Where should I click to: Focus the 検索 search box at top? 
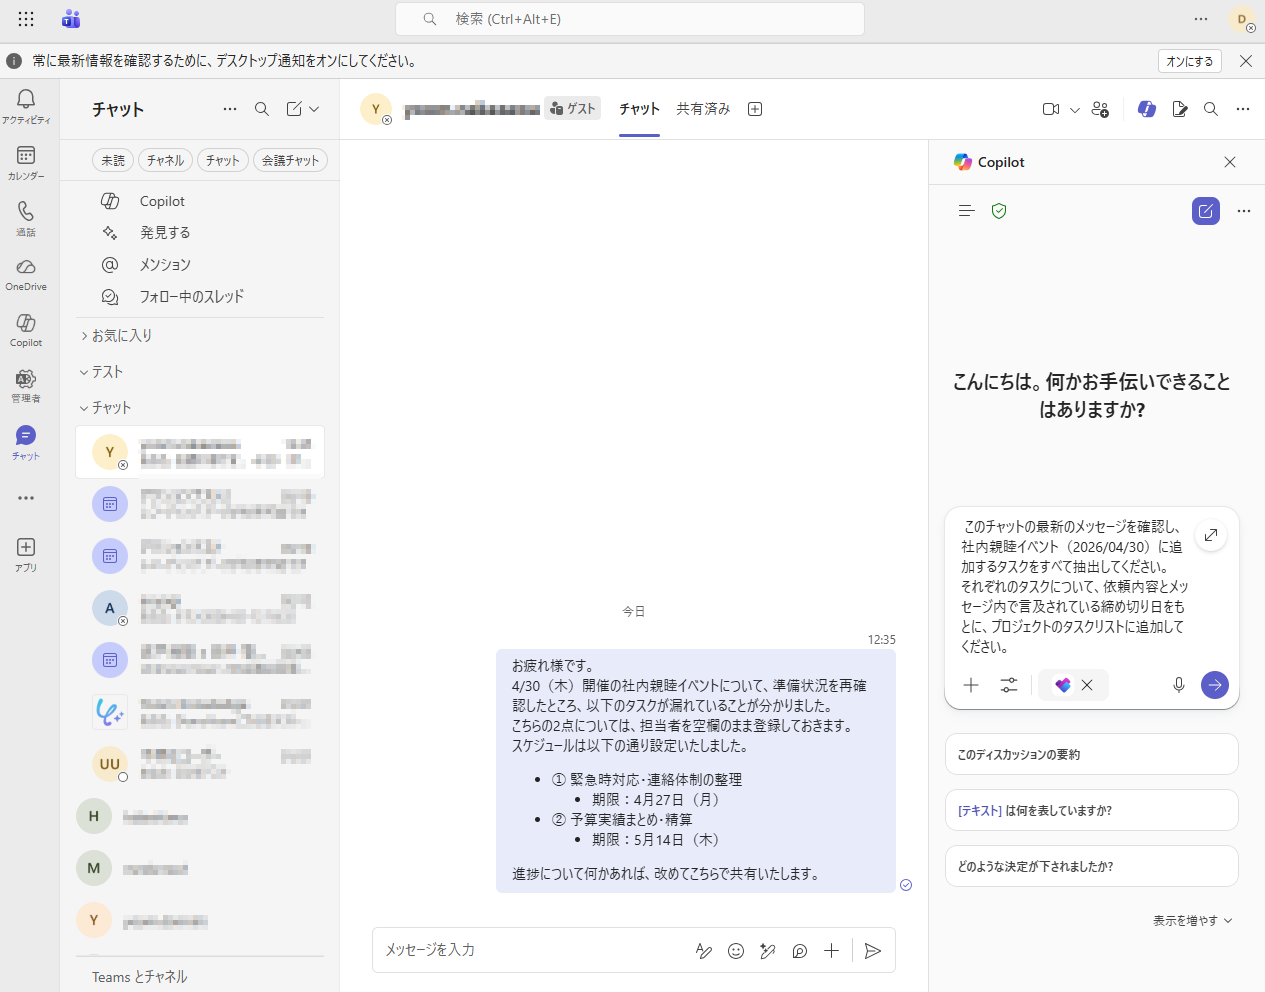630,19
